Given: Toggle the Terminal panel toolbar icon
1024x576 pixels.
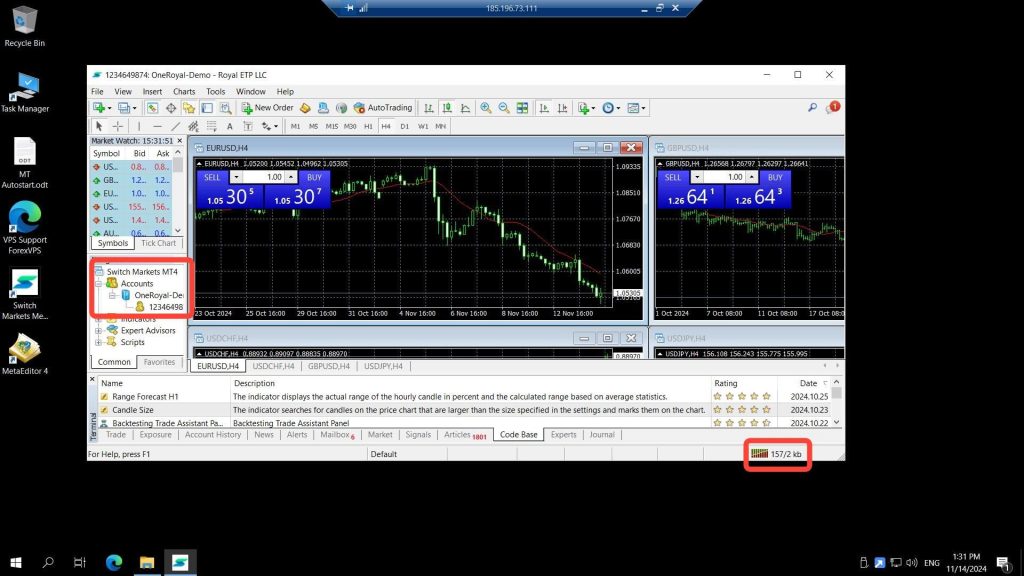Looking at the screenshot, I should click(207, 108).
